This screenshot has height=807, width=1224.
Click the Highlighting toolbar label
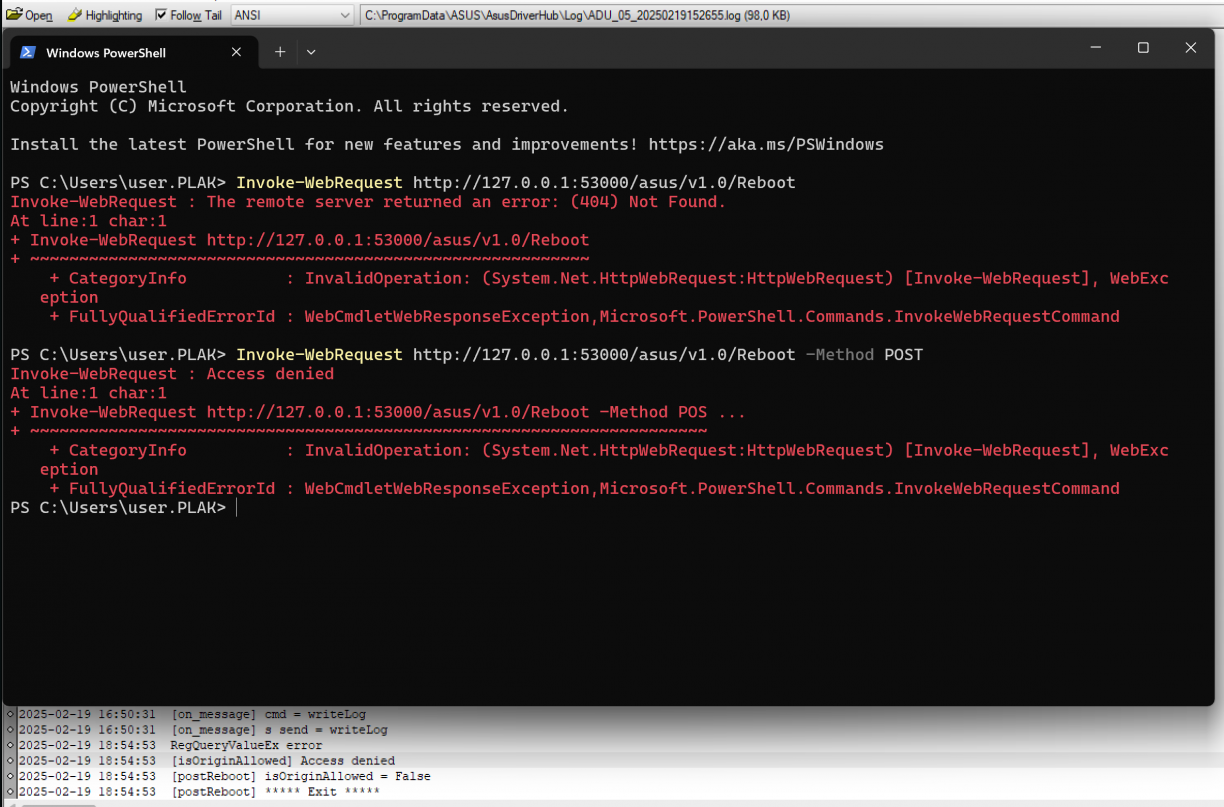pos(114,15)
